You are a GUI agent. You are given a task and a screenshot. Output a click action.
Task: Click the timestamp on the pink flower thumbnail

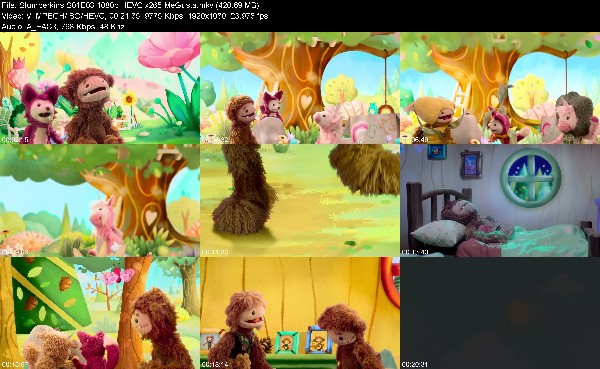[15, 140]
